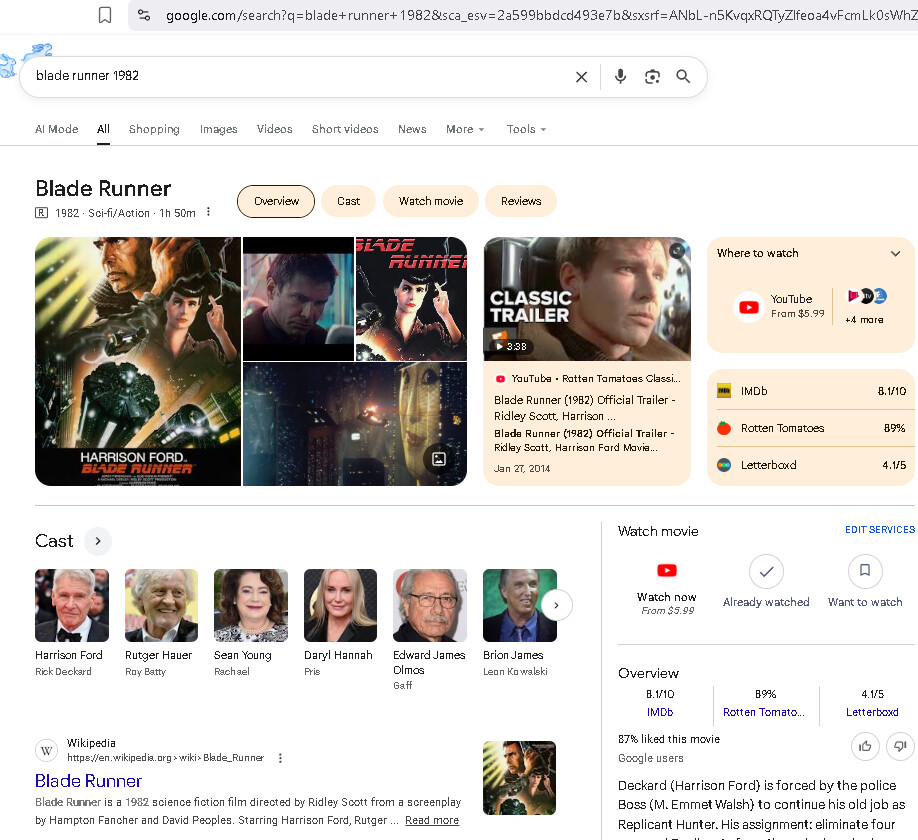
Task: Click the EDIT SERVICES link
Action: [x=879, y=530]
